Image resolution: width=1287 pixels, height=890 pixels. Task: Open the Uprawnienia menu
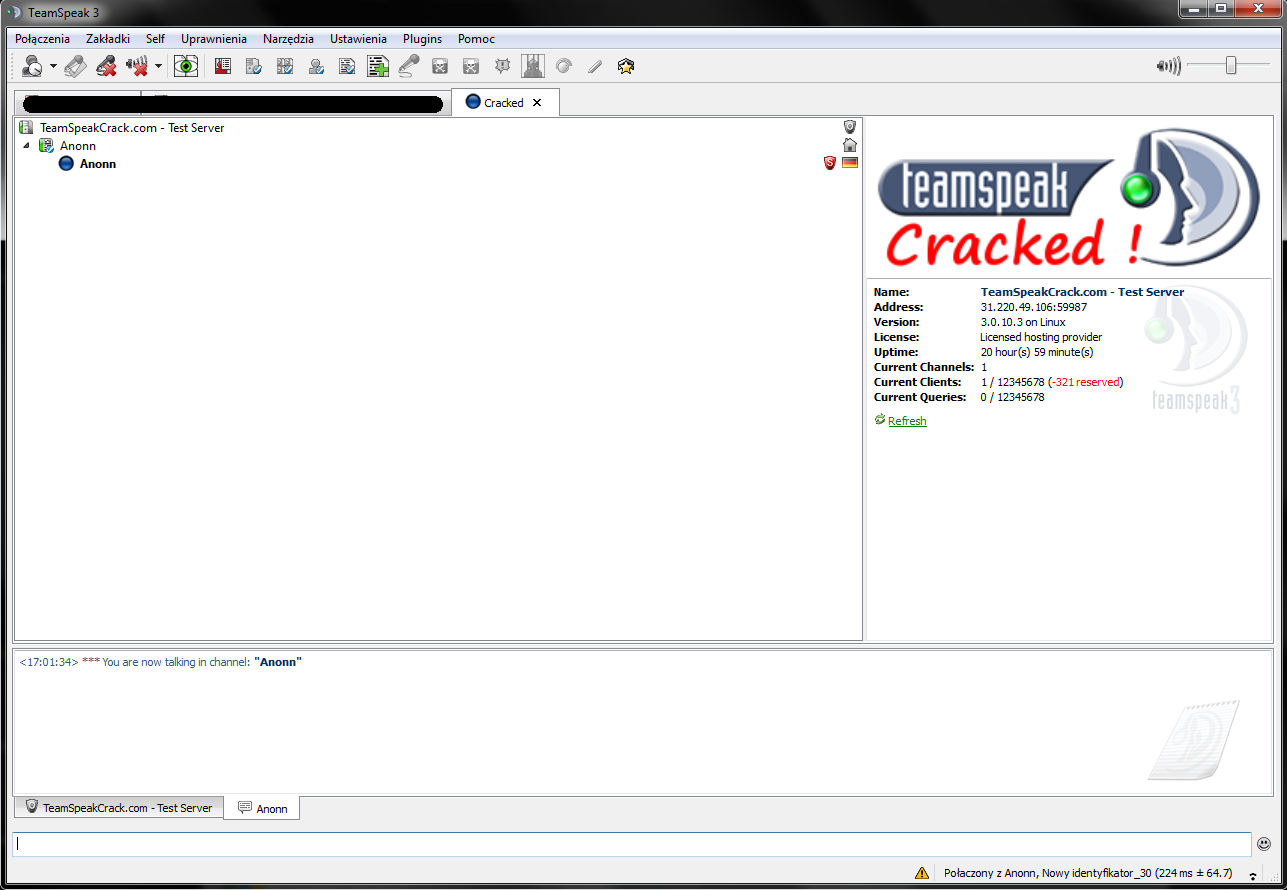(214, 39)
